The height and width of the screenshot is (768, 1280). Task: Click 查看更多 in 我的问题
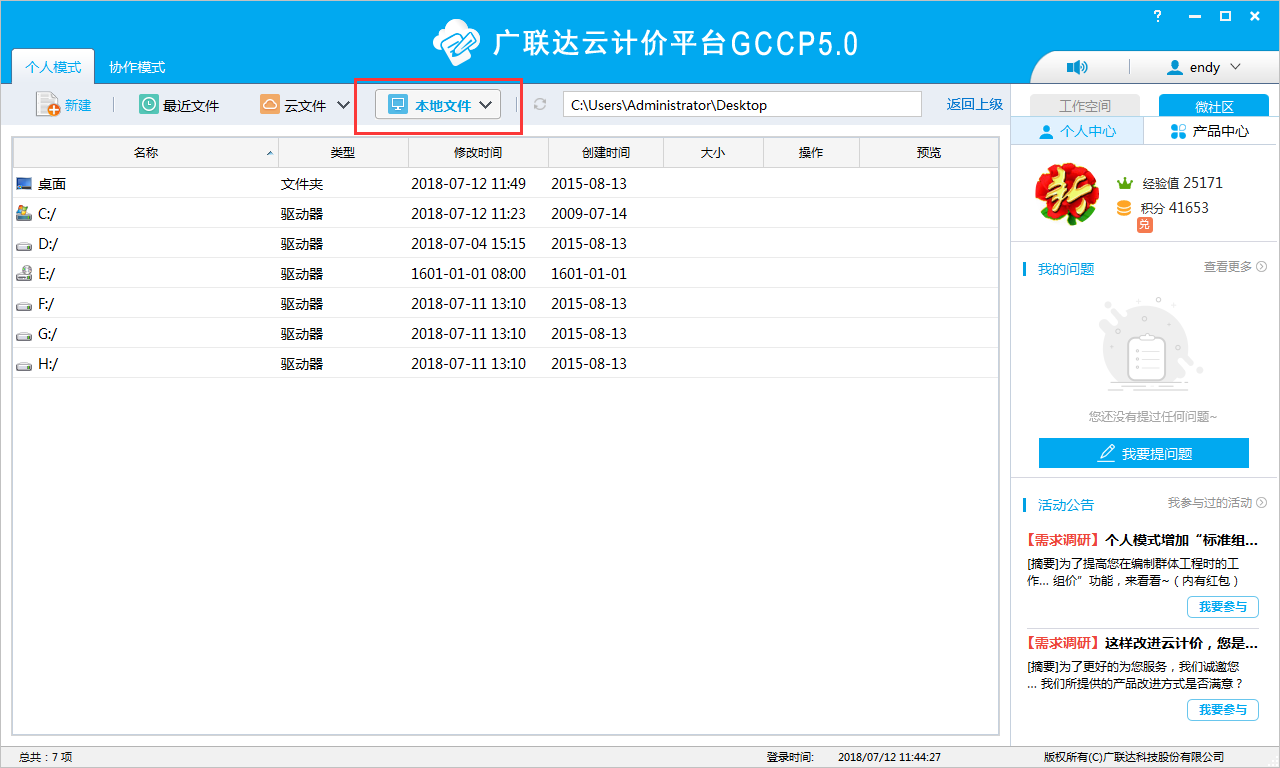pyautogui.click(x=1235, y=267)
